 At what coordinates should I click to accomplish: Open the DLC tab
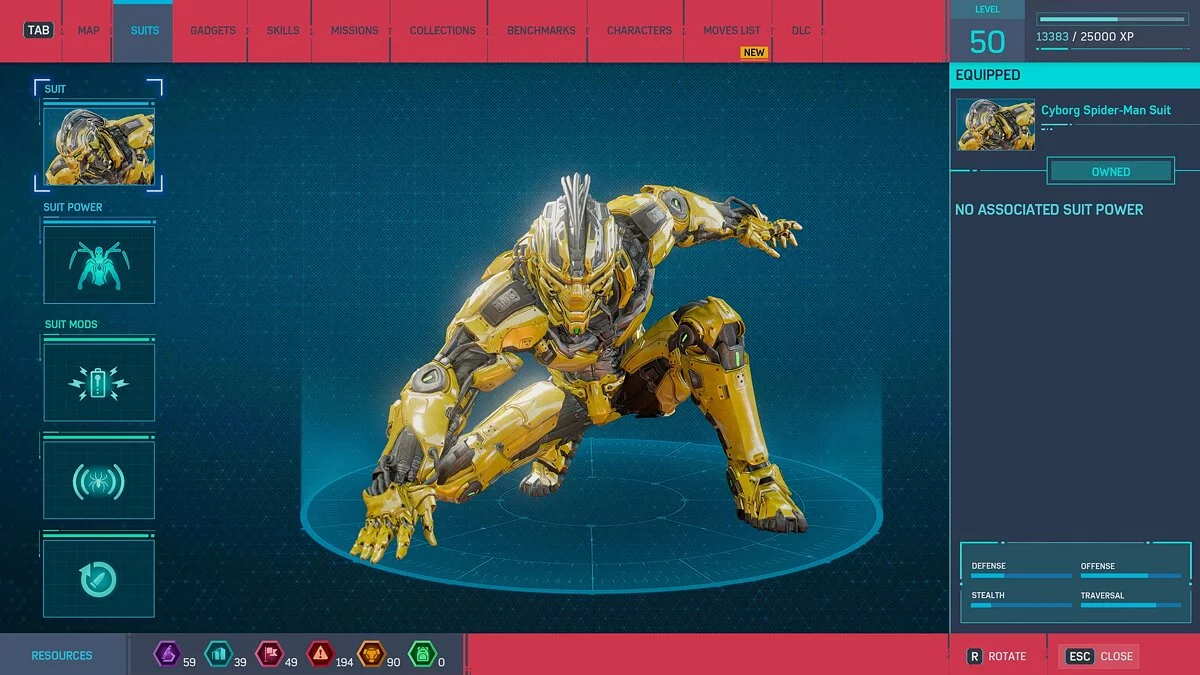(x=801, y=31)
